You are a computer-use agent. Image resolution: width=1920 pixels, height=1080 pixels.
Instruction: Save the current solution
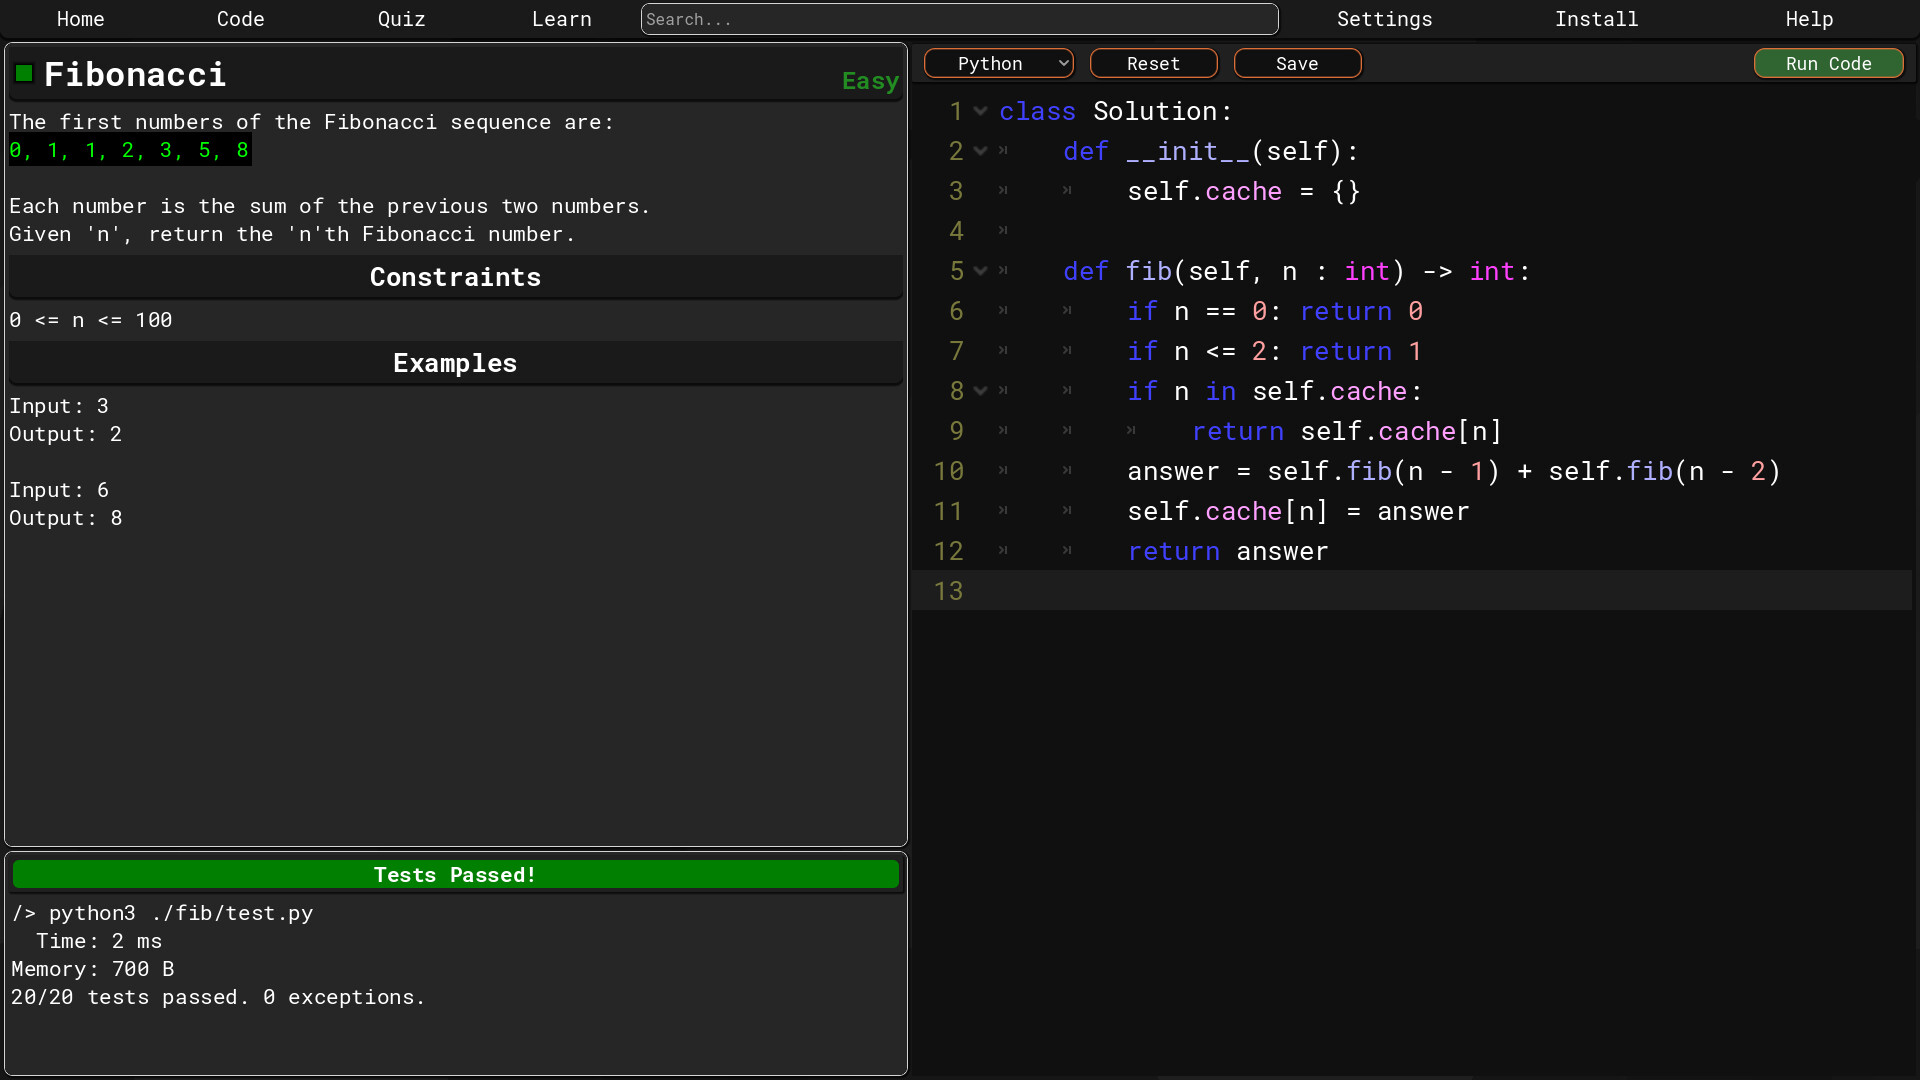[x=1297, y=63]
